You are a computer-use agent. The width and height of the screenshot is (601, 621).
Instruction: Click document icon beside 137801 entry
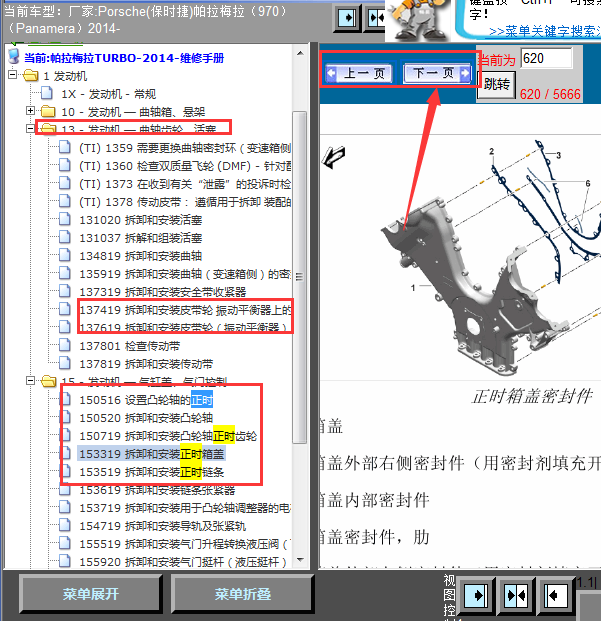[65, 345]
